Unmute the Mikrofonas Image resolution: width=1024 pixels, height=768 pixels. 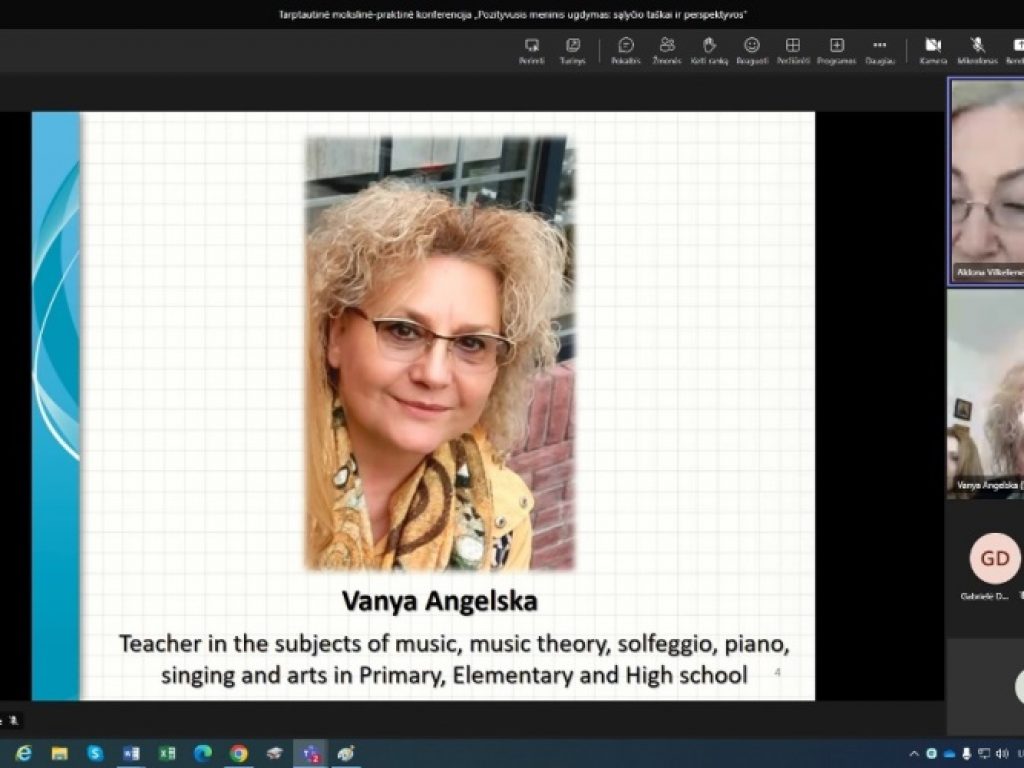(x=978, y=50)
